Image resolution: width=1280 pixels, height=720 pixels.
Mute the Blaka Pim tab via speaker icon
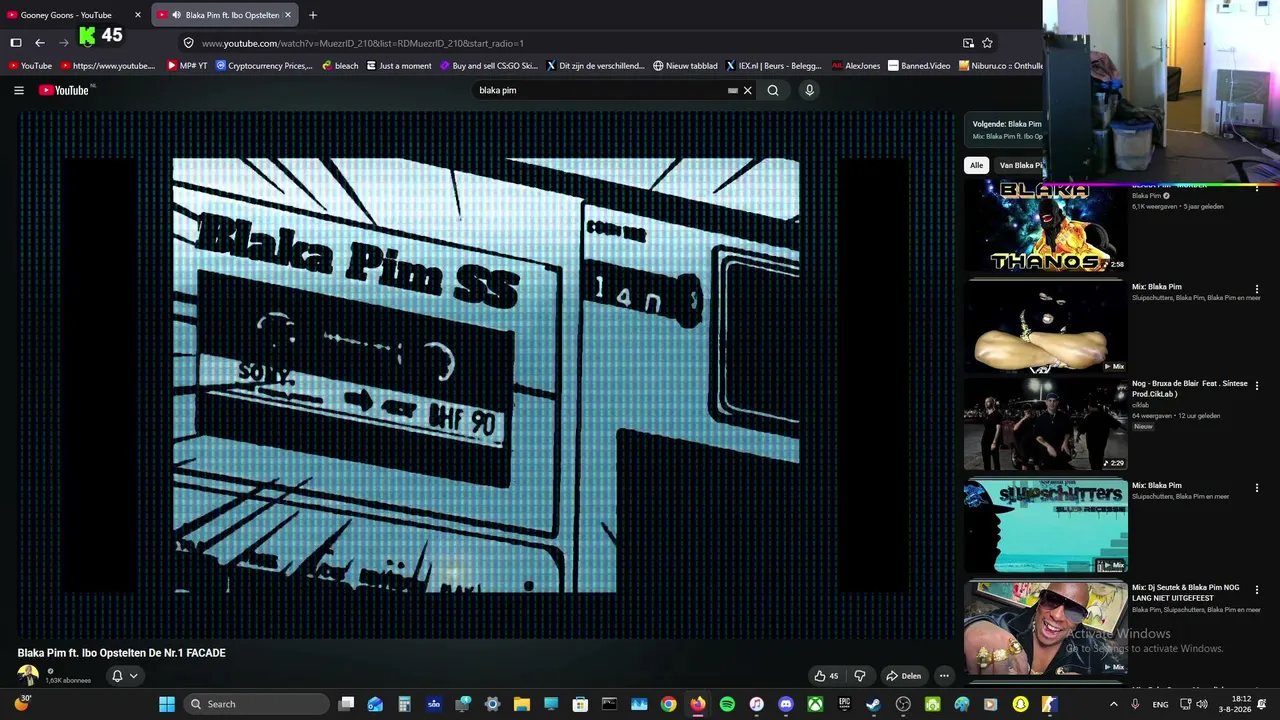pos(176,15)
